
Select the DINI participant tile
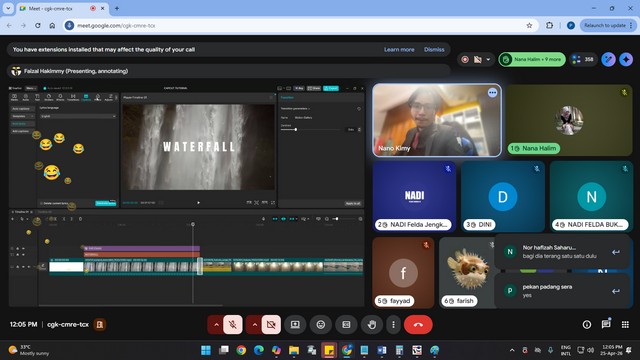tap(503, 196)
